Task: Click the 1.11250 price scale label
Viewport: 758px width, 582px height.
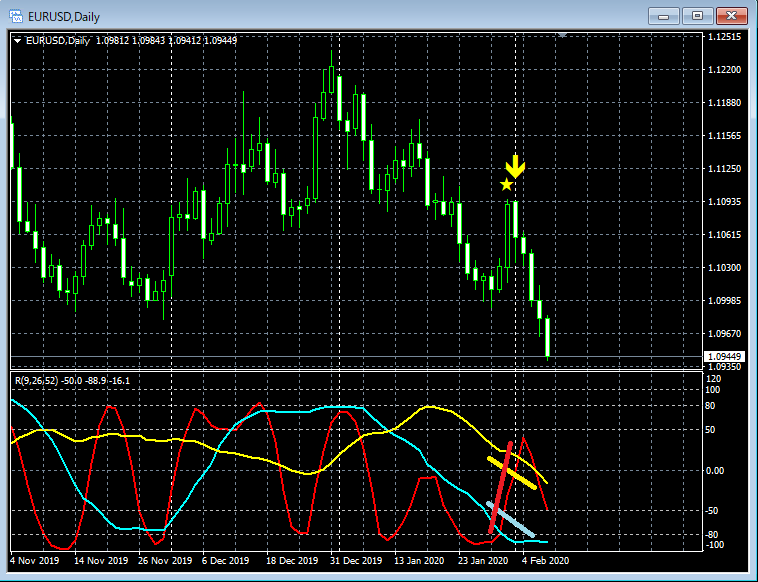Action: pyautogui.click(x=724, y=169)
